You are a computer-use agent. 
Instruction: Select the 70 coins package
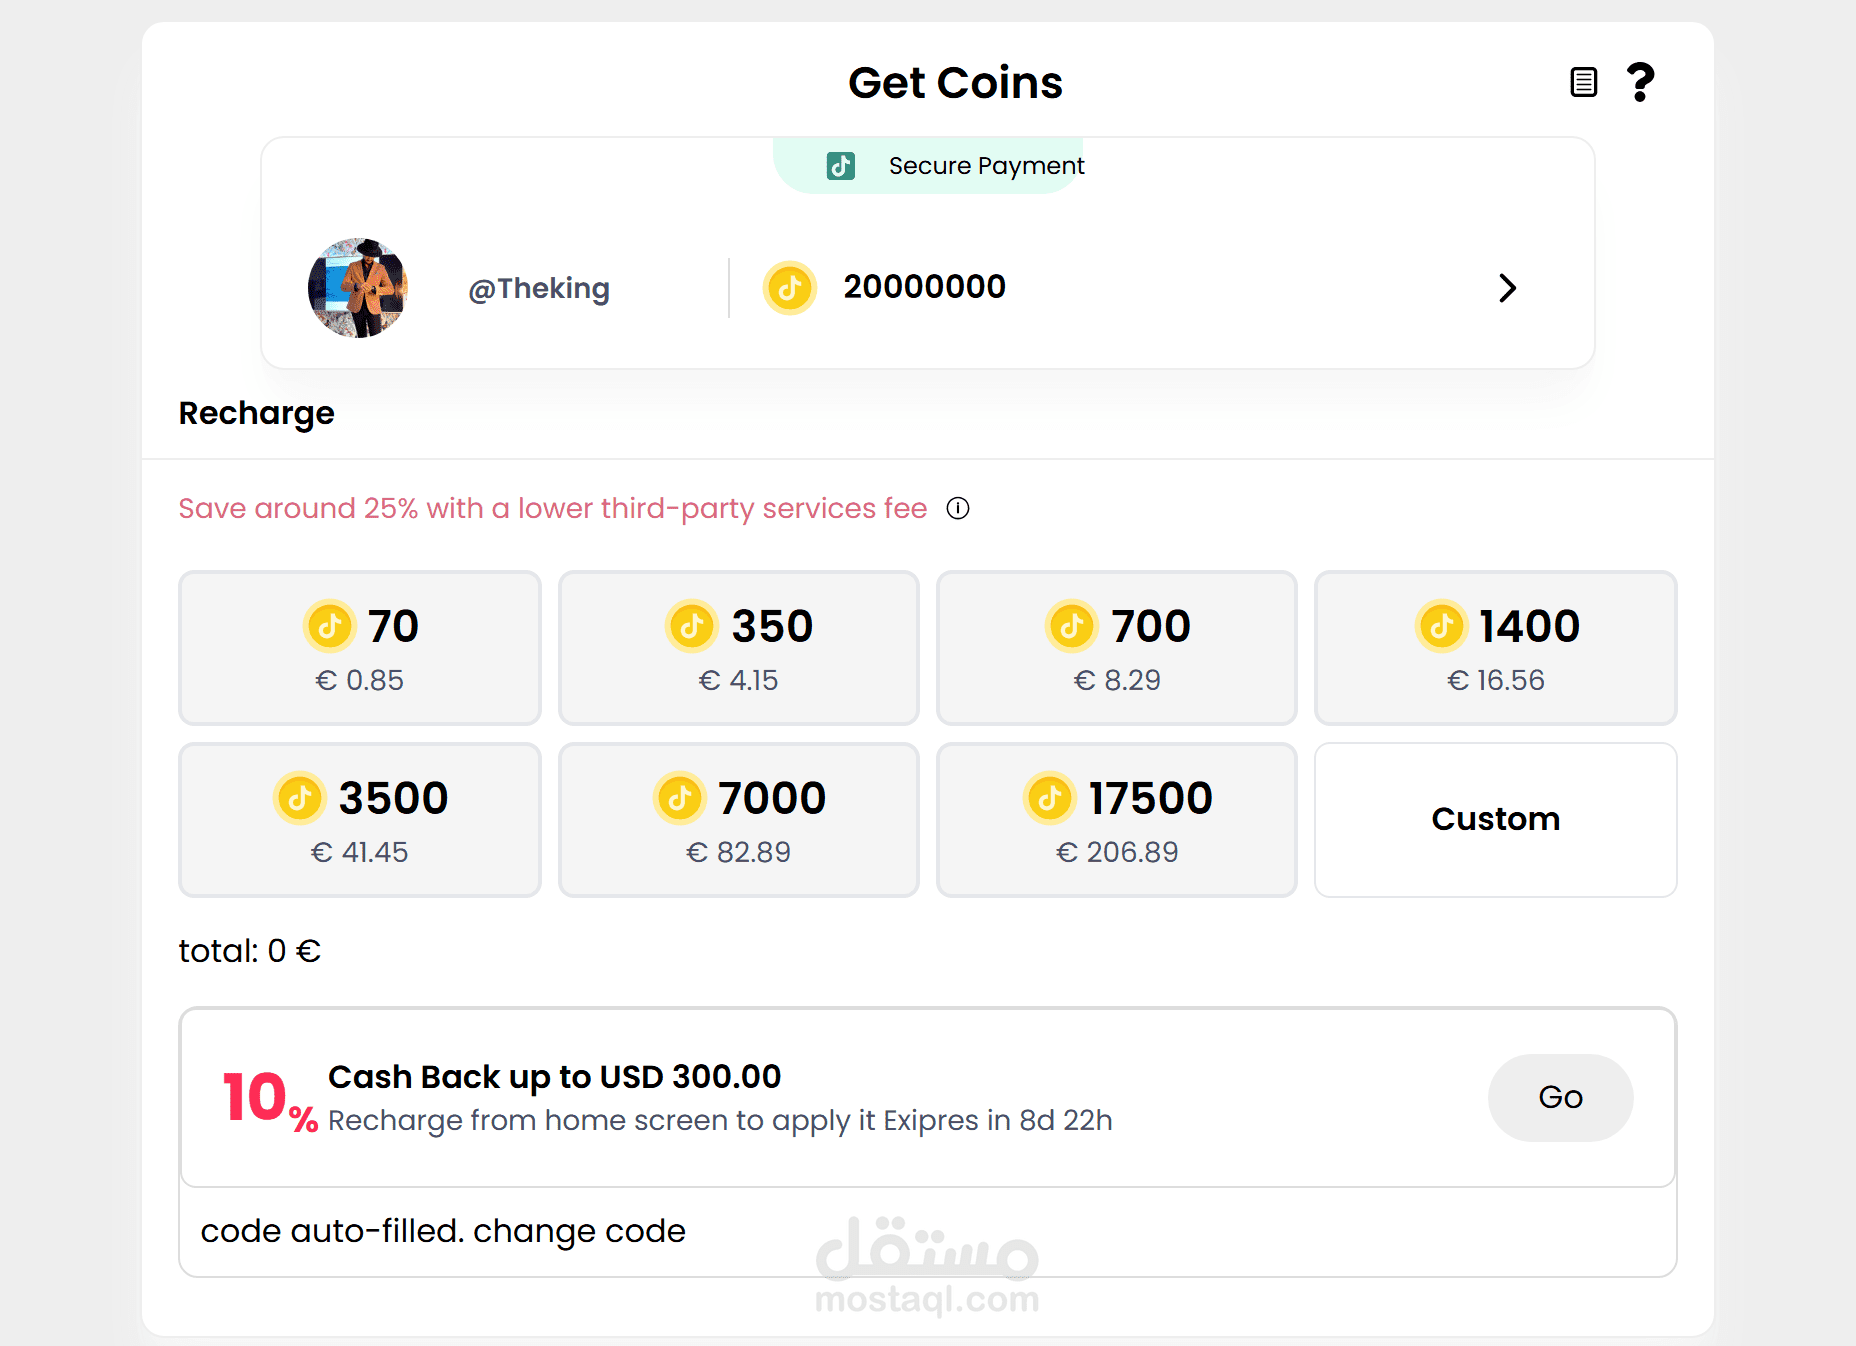pyautogui.click(x=360, y=648)
